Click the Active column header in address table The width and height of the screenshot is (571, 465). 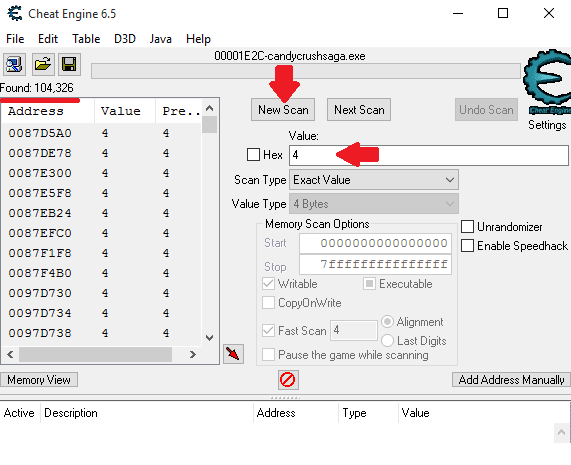[x=19, y=413]
